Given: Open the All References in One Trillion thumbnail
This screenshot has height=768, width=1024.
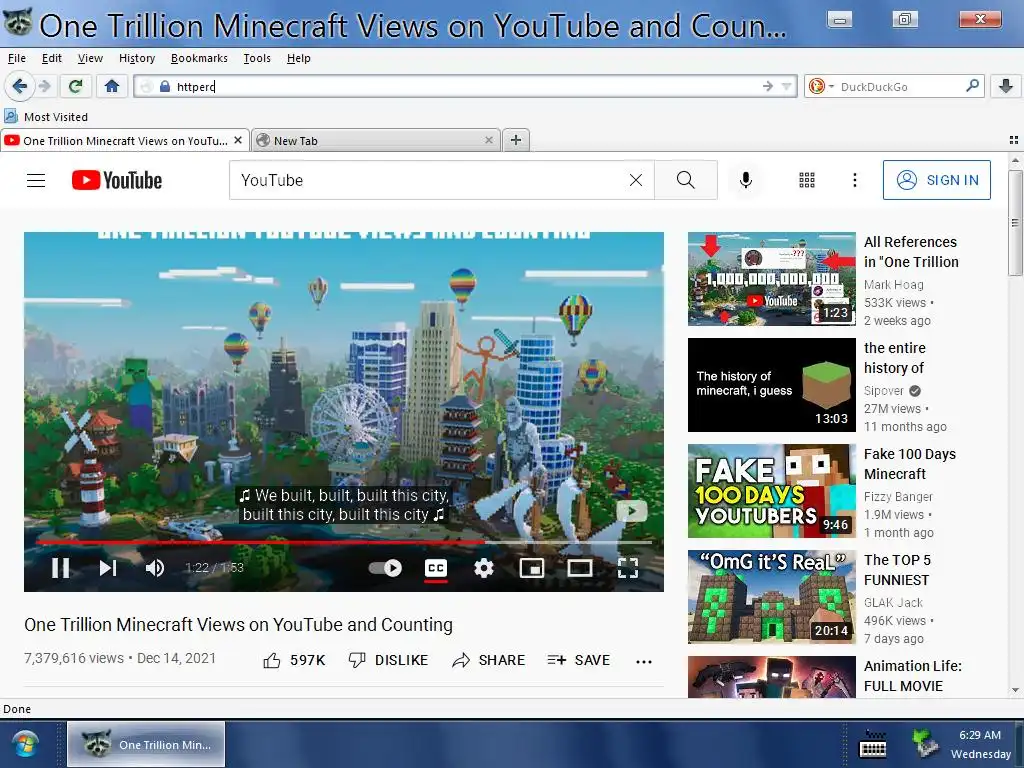Looking at the screenshot, I should tap(771, 279).
